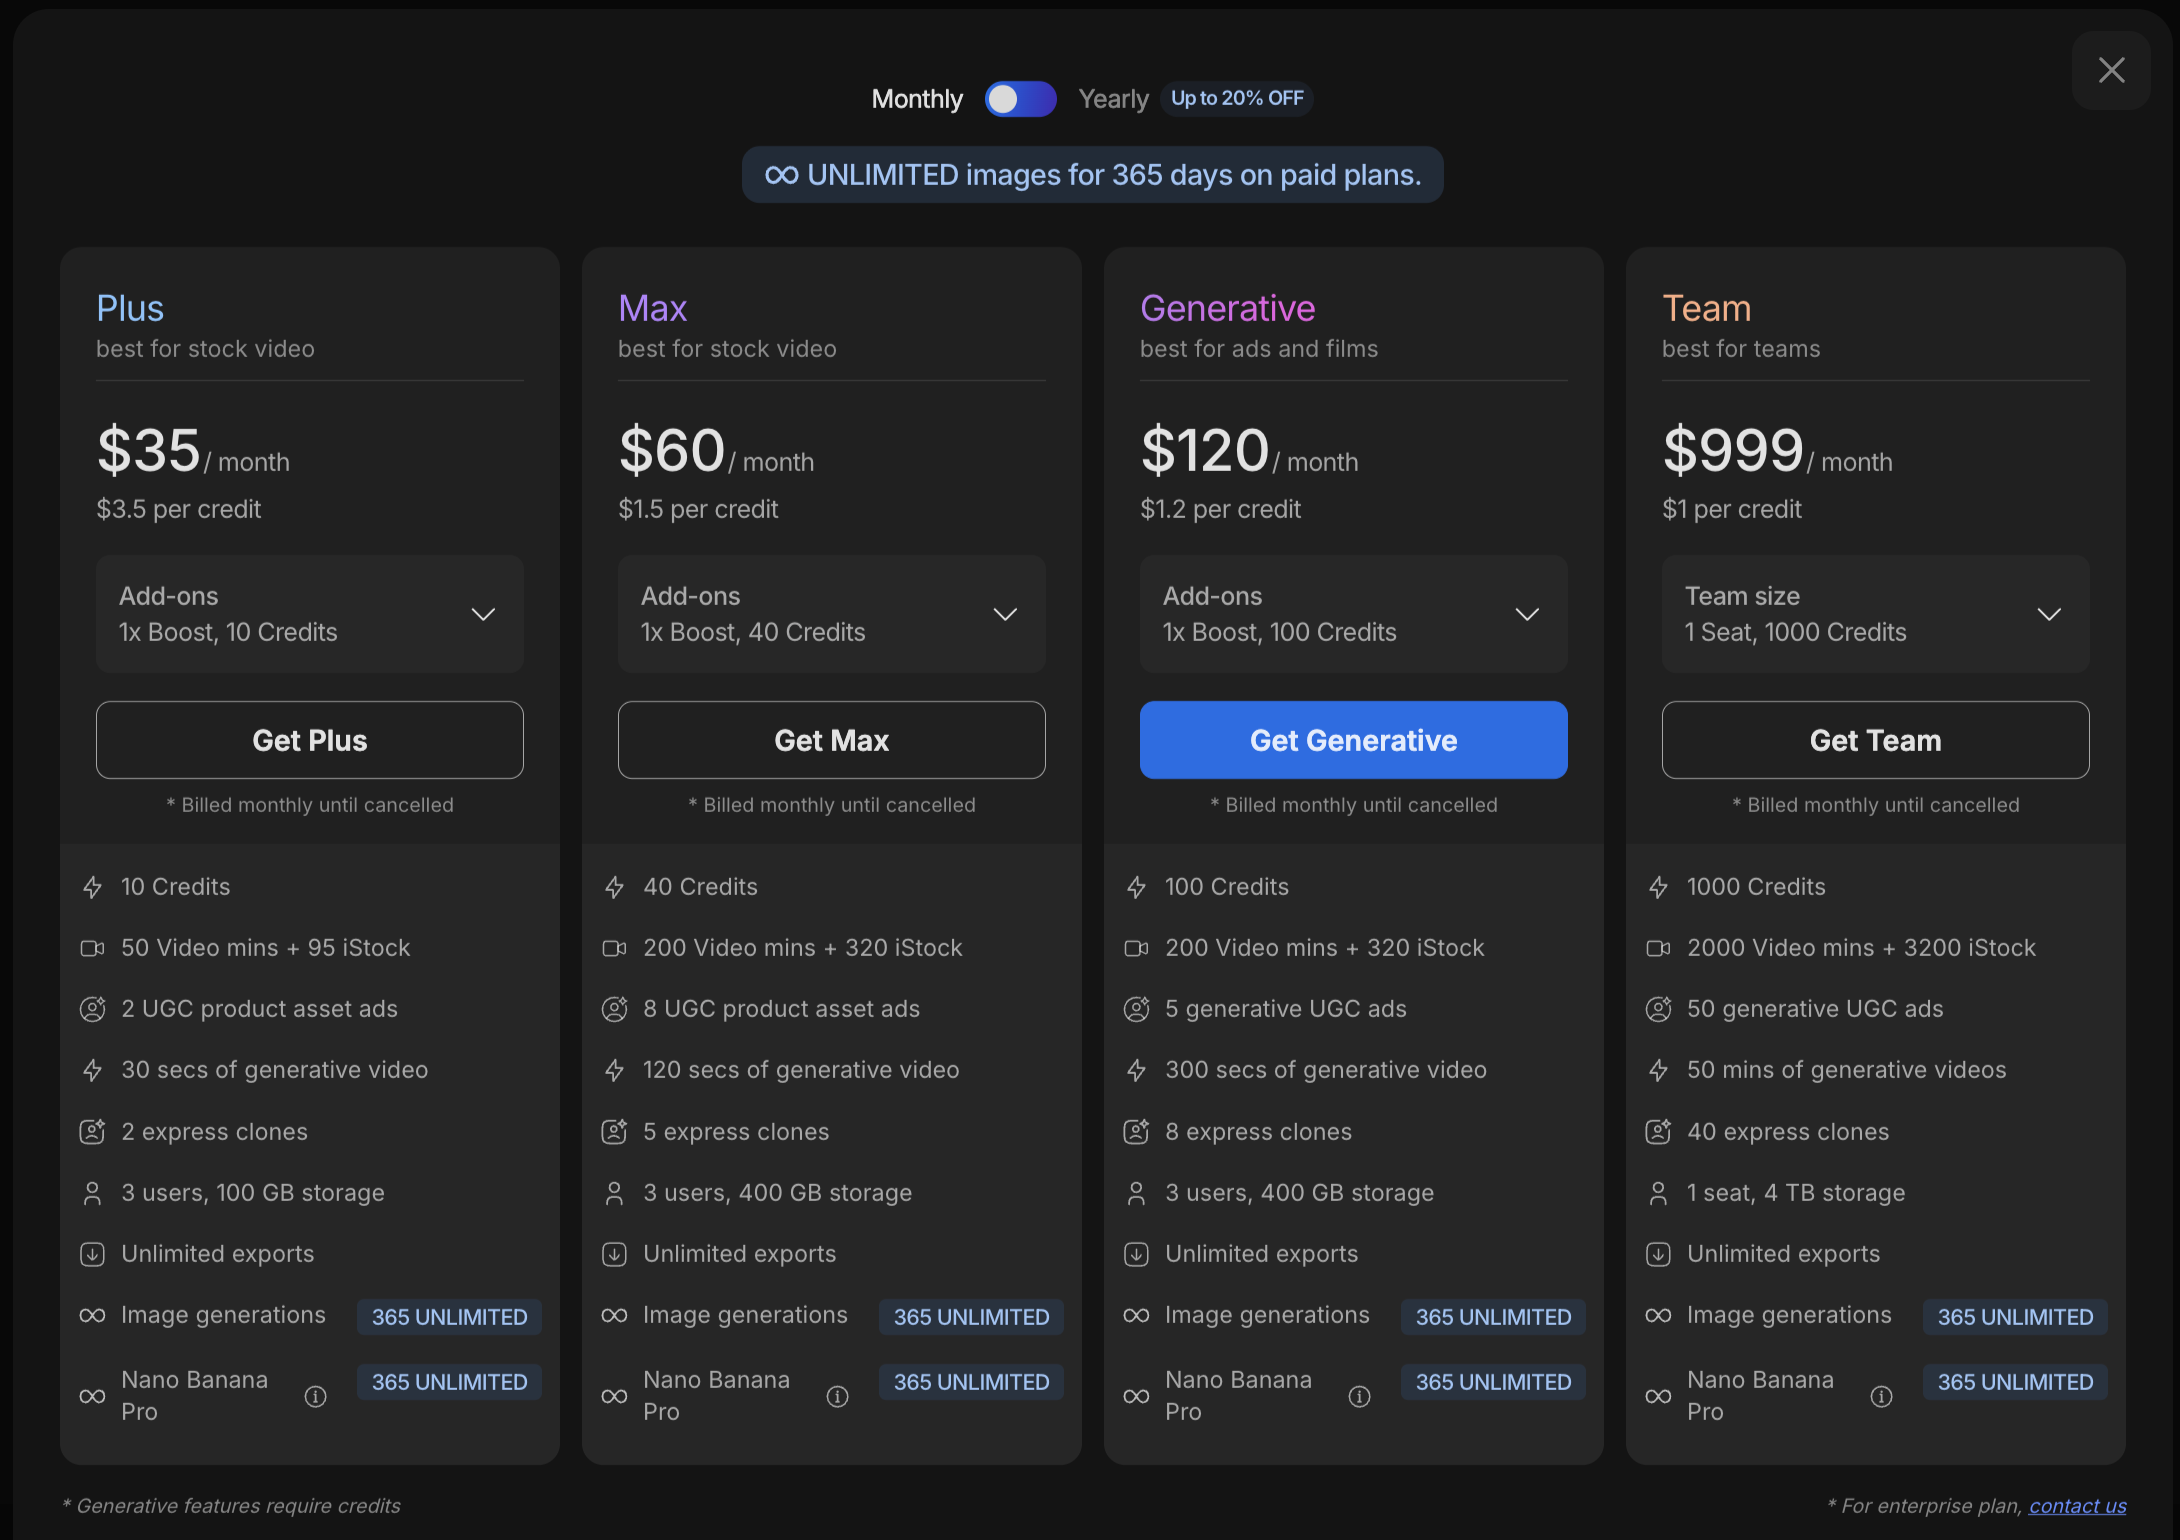
Task: Open the Generative plan Add-ons dropdown
Action: [x=1354, y=614]
